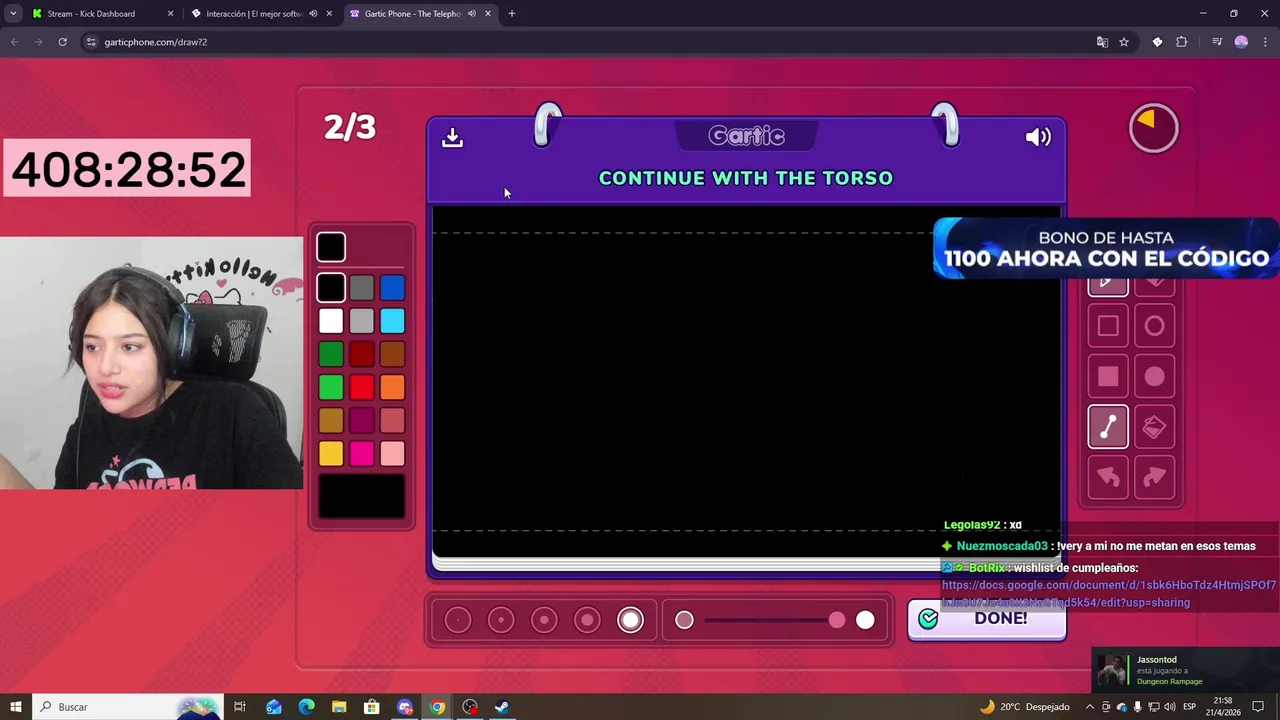The width and height of the screenshot is (1280, 720).
Task: Mute the Gartic Phone sound
Action: click(x=1038, y=137)
